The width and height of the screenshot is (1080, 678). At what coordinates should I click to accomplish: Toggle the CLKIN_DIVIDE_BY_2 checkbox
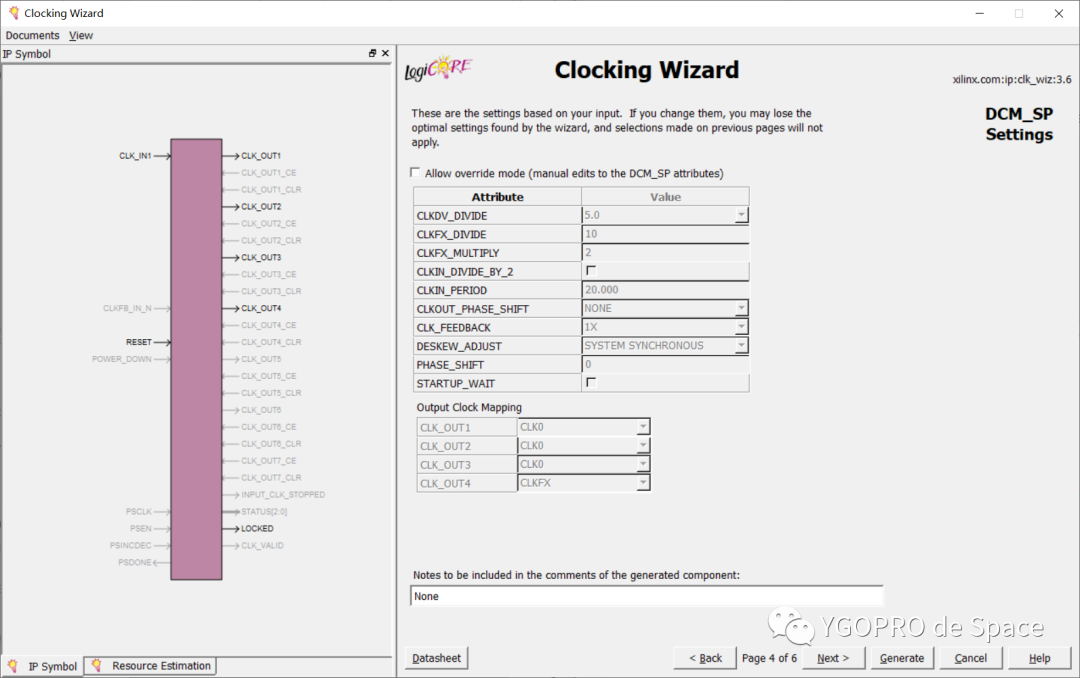tap(591, 271)
